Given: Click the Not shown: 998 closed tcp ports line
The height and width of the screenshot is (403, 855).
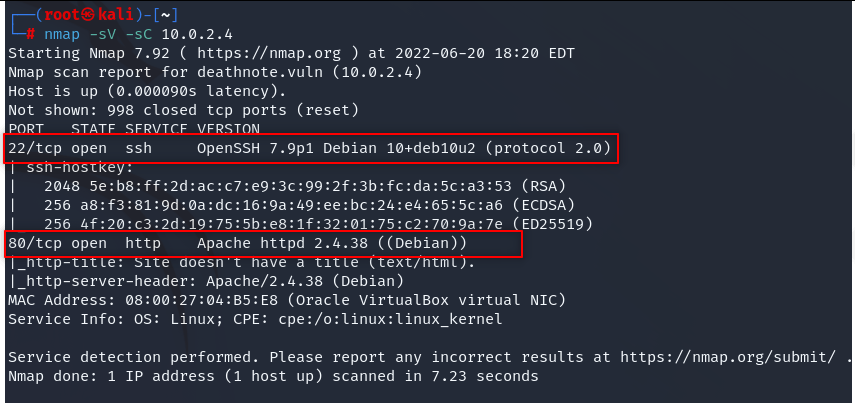Looking at the screenshot, I should (x=183, y=110).
